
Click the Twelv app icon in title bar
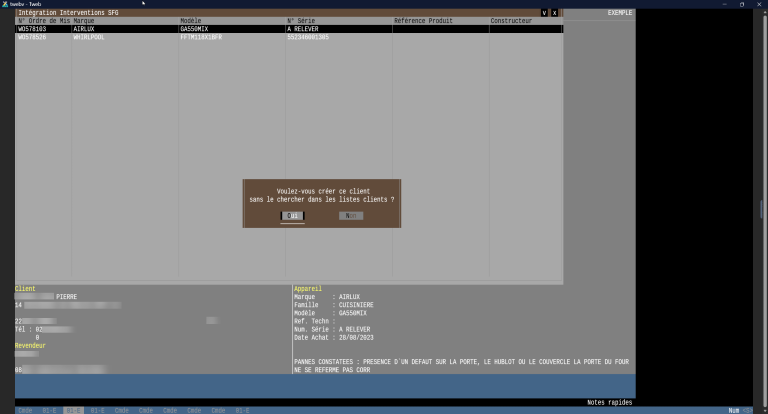[4, 4]
